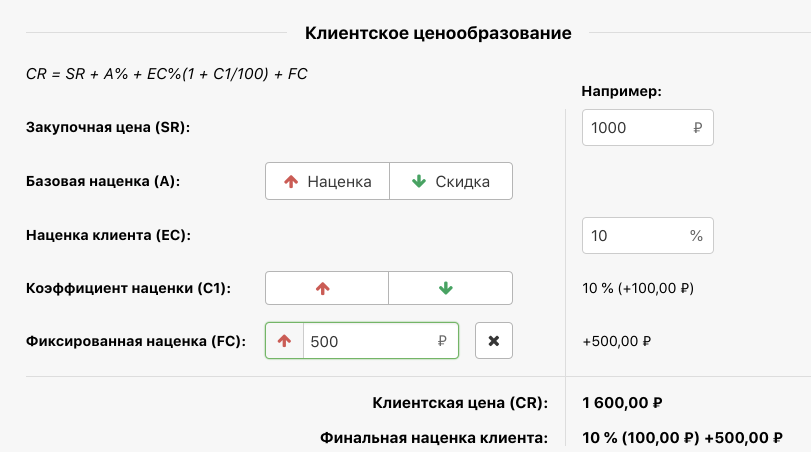Click the Фиксированная наценка (FC) label
Image resolution: width=811 pixels, height=452 pixels.
click(x=136, y=341)
